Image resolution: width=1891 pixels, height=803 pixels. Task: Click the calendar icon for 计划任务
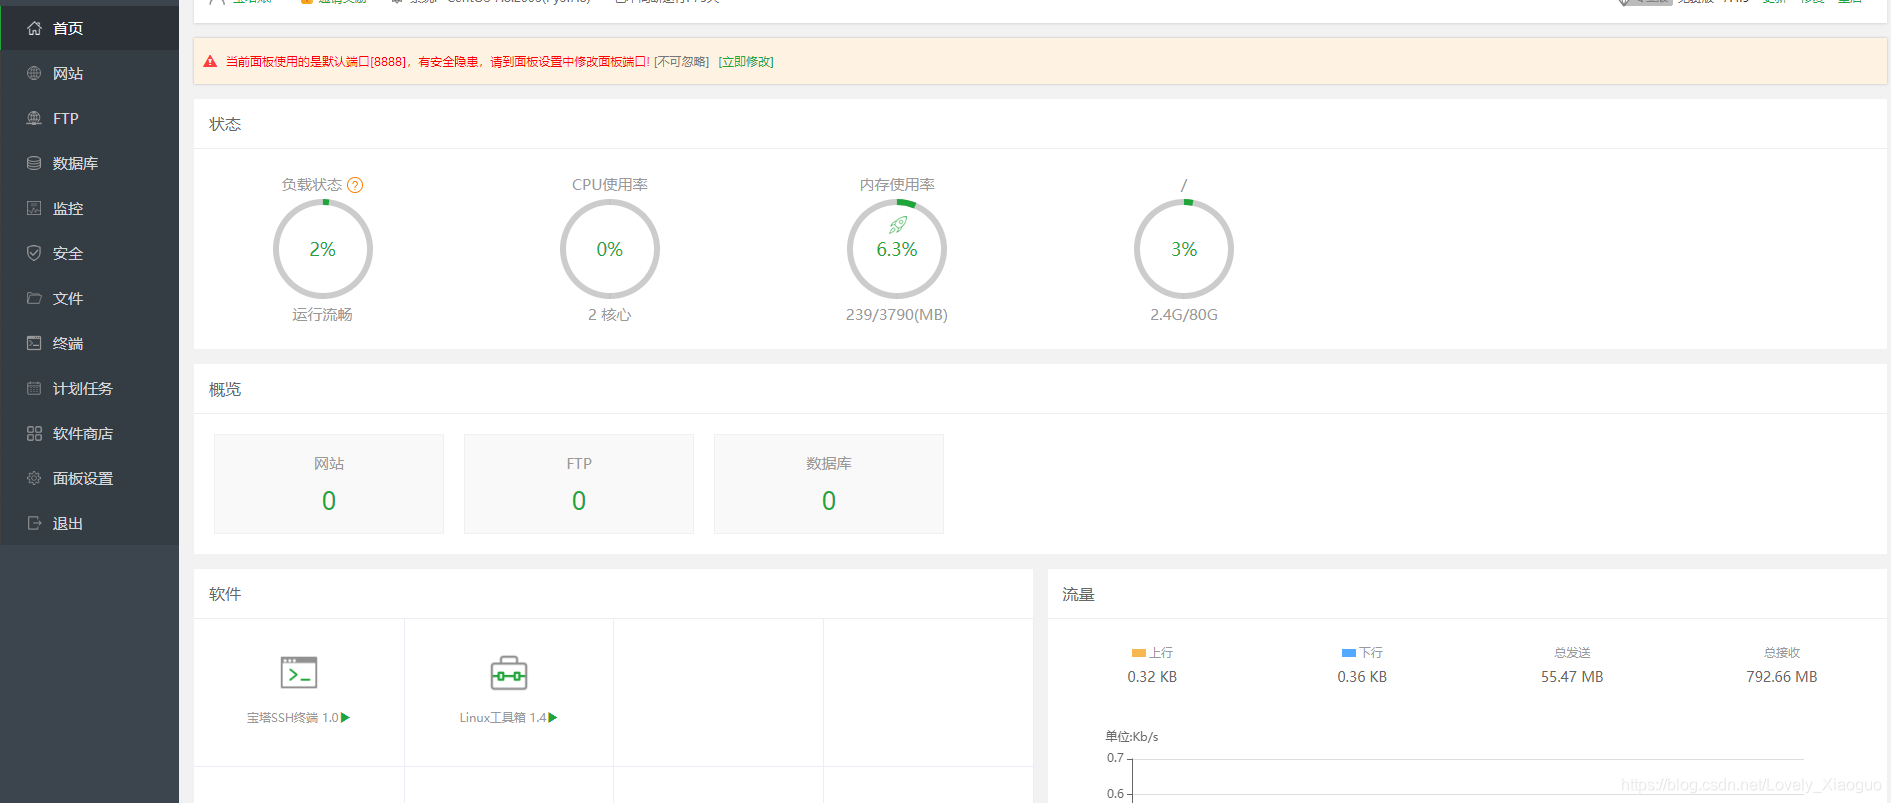34,388
